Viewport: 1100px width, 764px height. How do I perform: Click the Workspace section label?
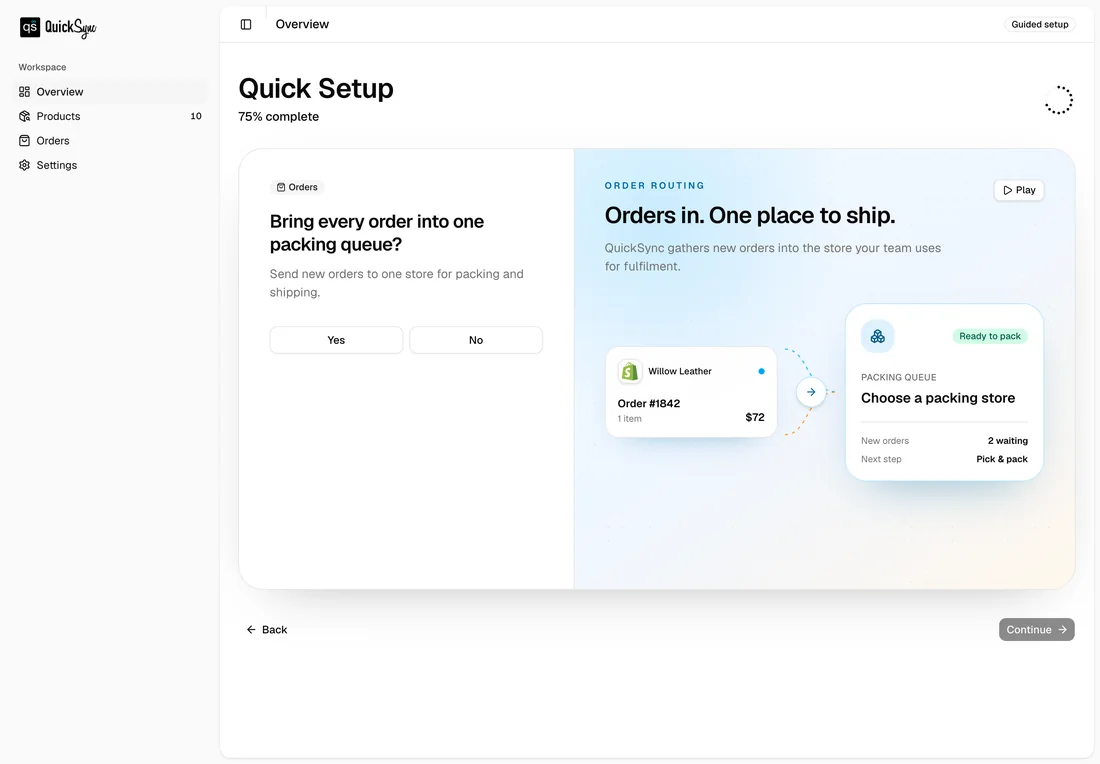coord(42,67)
